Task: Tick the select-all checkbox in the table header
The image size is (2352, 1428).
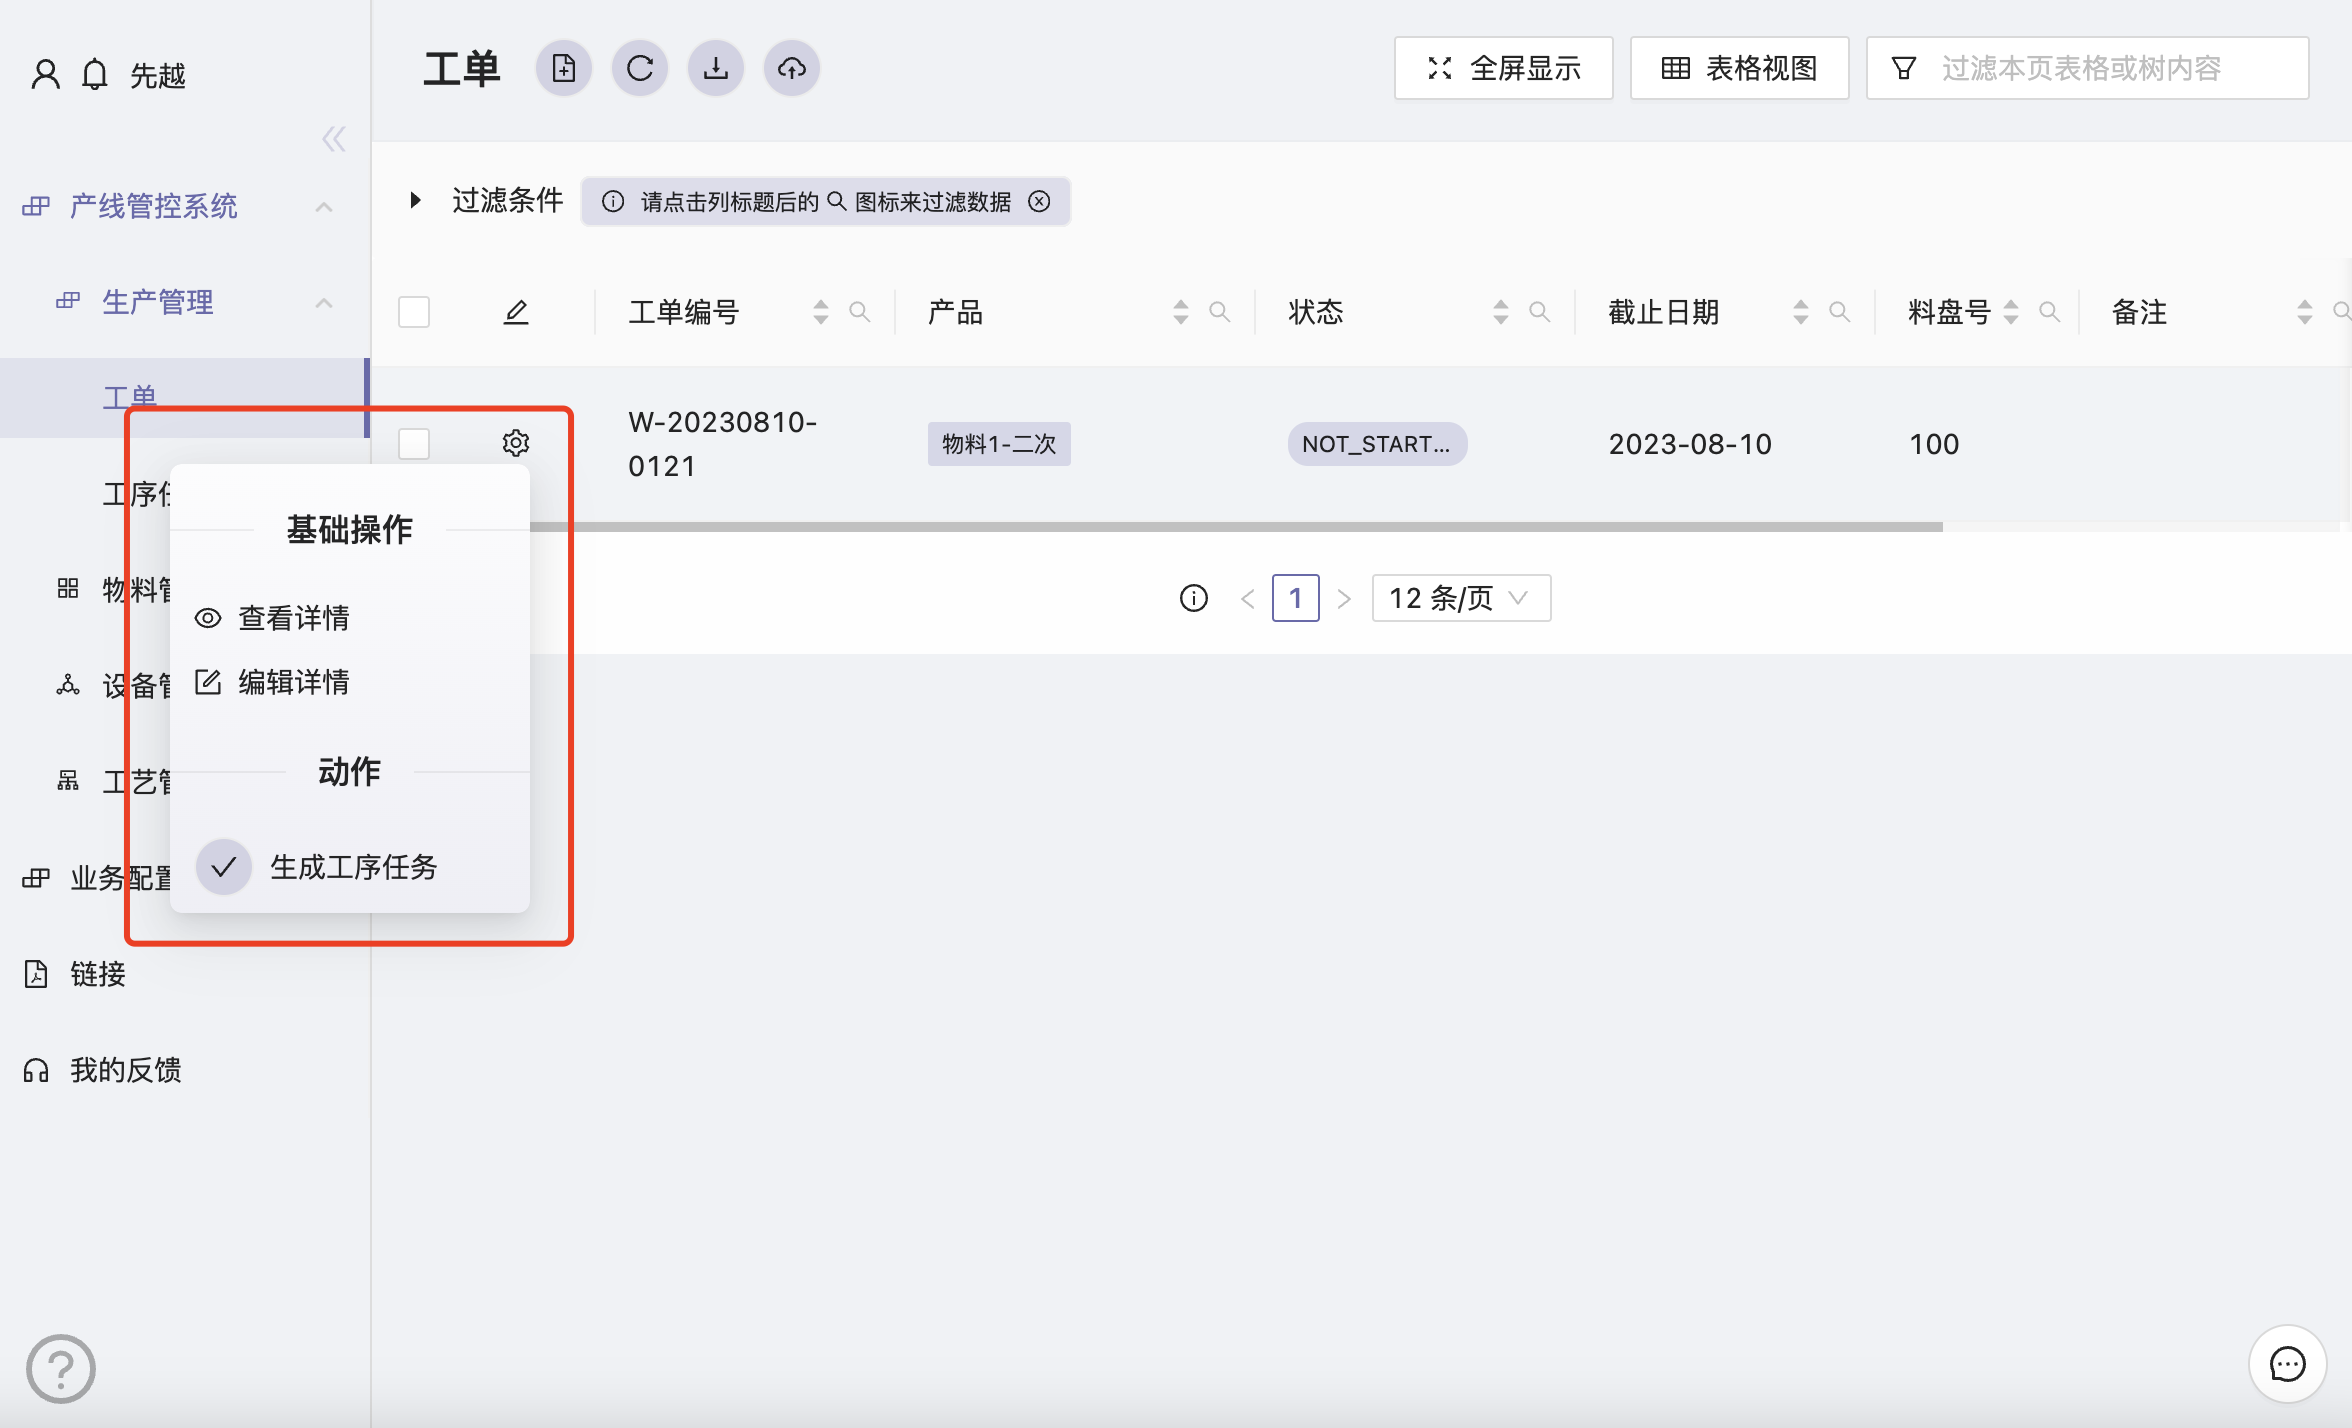Action: coord(414,312)
